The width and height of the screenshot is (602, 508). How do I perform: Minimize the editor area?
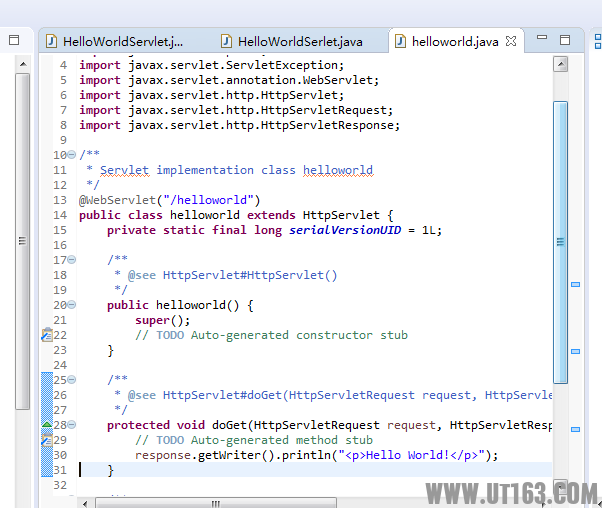click(542, 37)
